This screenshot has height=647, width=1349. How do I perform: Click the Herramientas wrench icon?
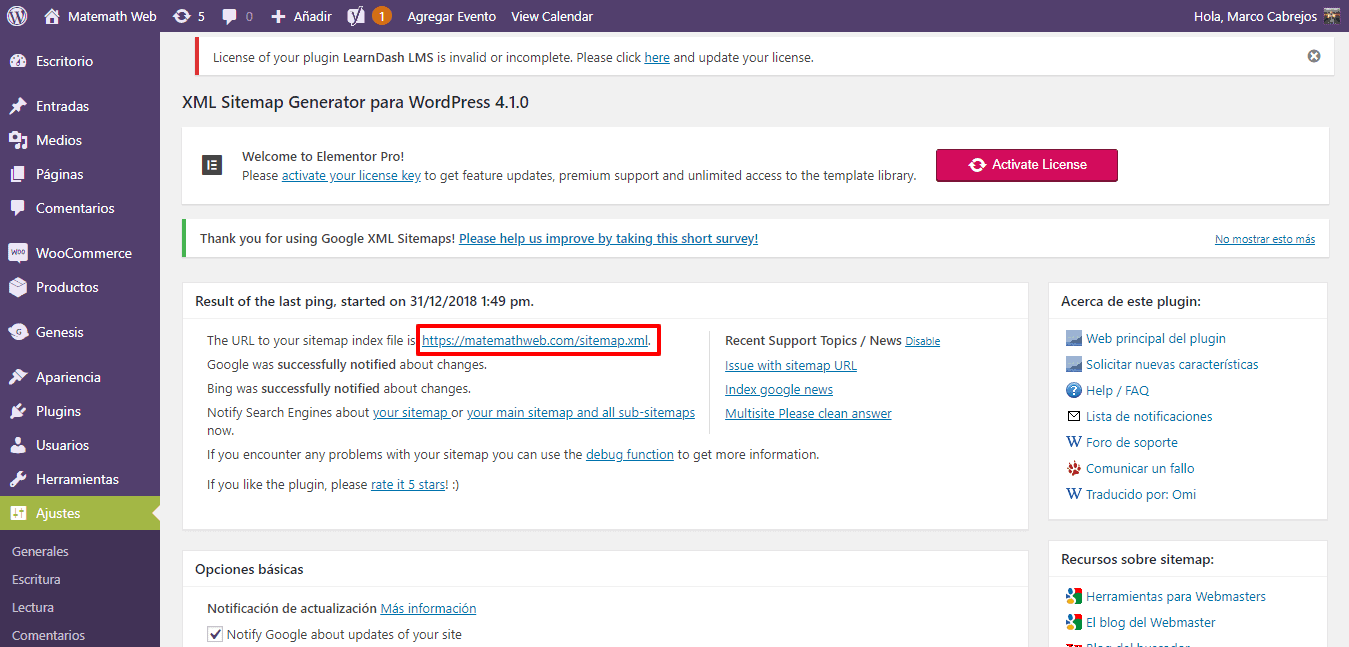tap(18, 479)
